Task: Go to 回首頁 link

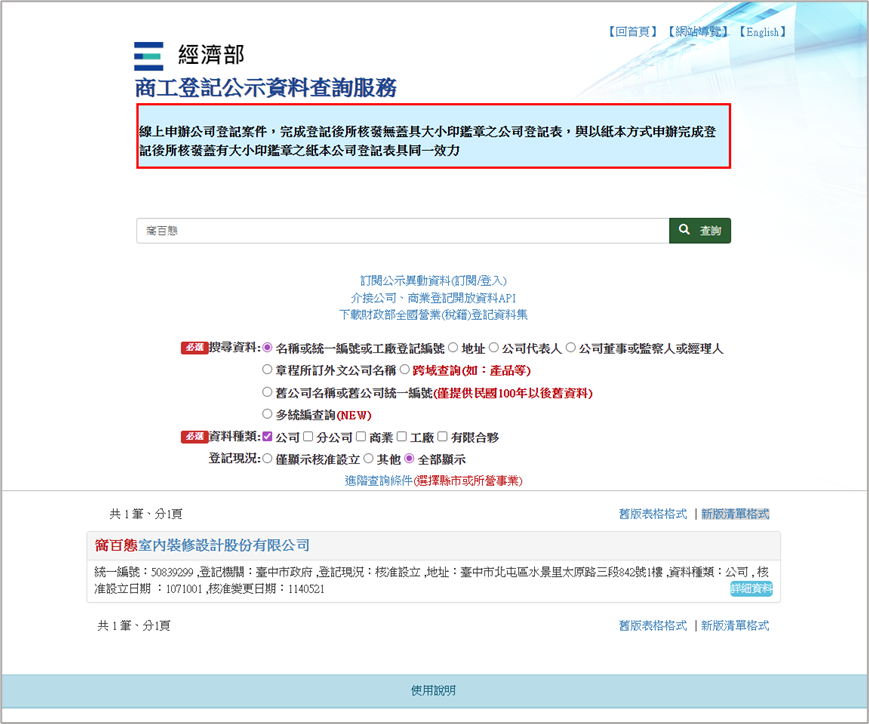Action: click(x=632, y=32)
